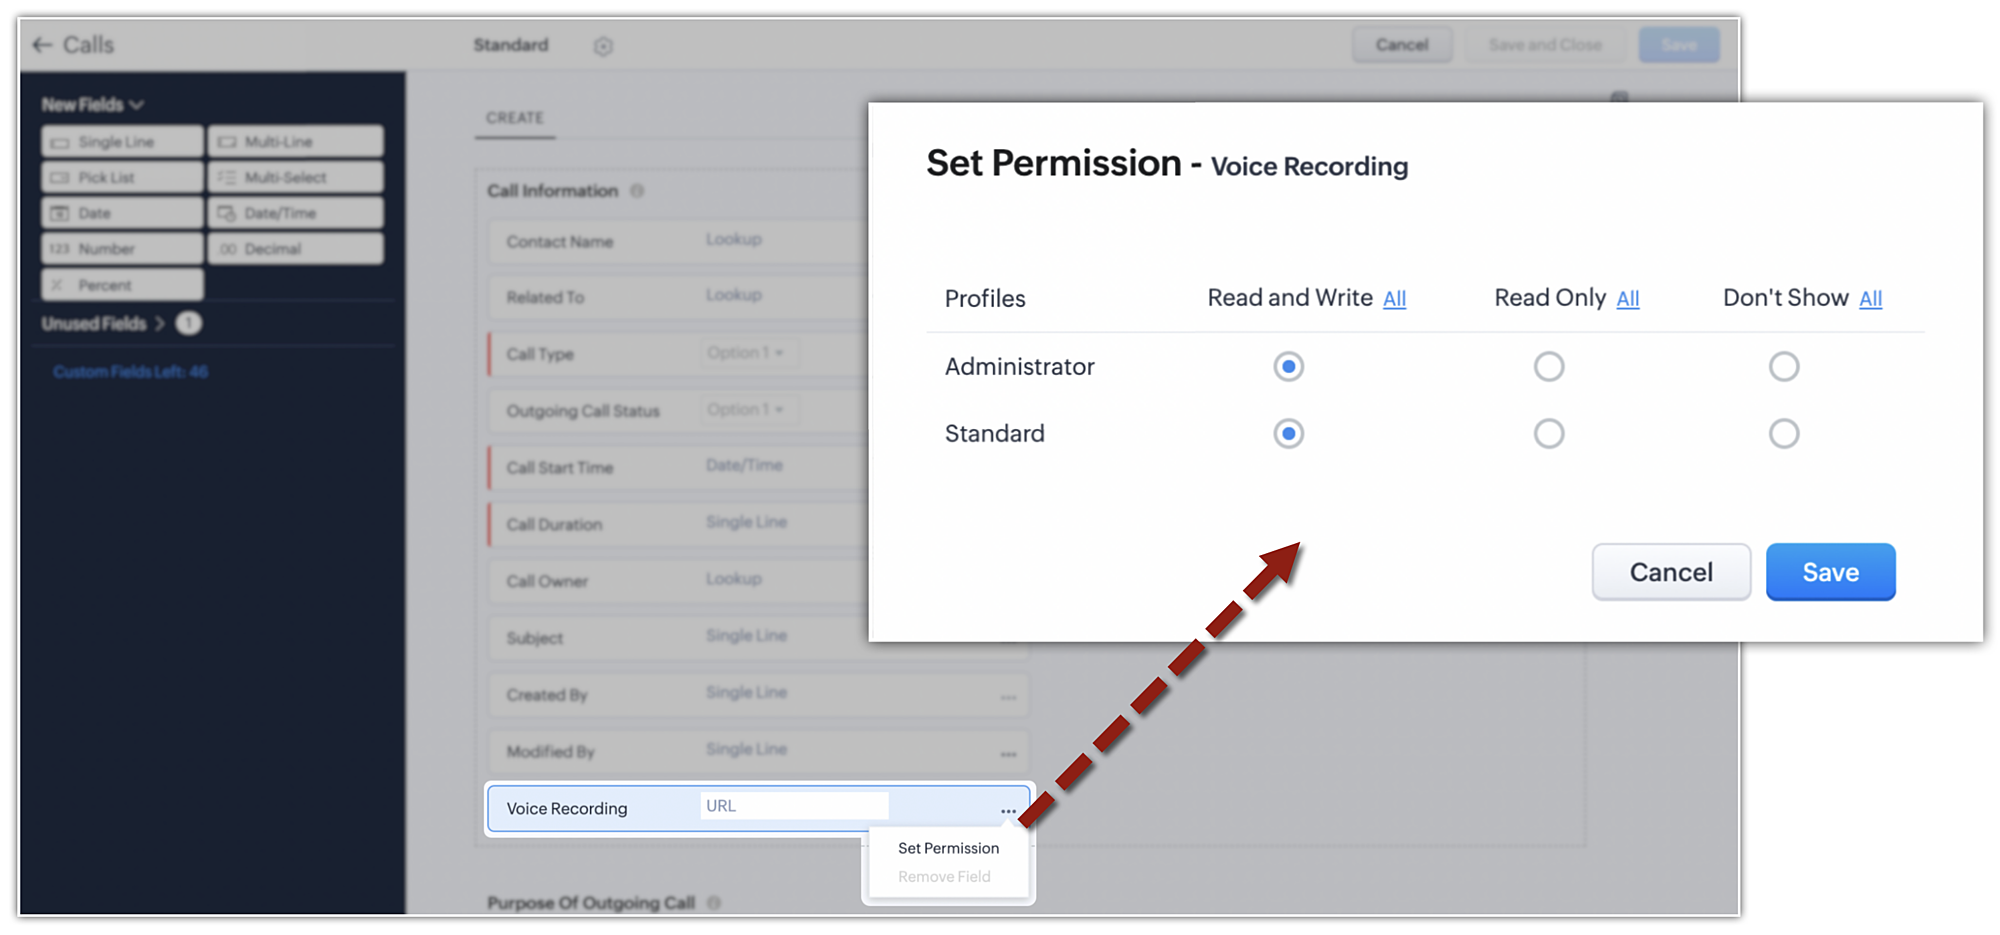Click the Call Information info icon
Image resolution: width=2000 pixels, height=935 pixels.
[x=637, y=191]
